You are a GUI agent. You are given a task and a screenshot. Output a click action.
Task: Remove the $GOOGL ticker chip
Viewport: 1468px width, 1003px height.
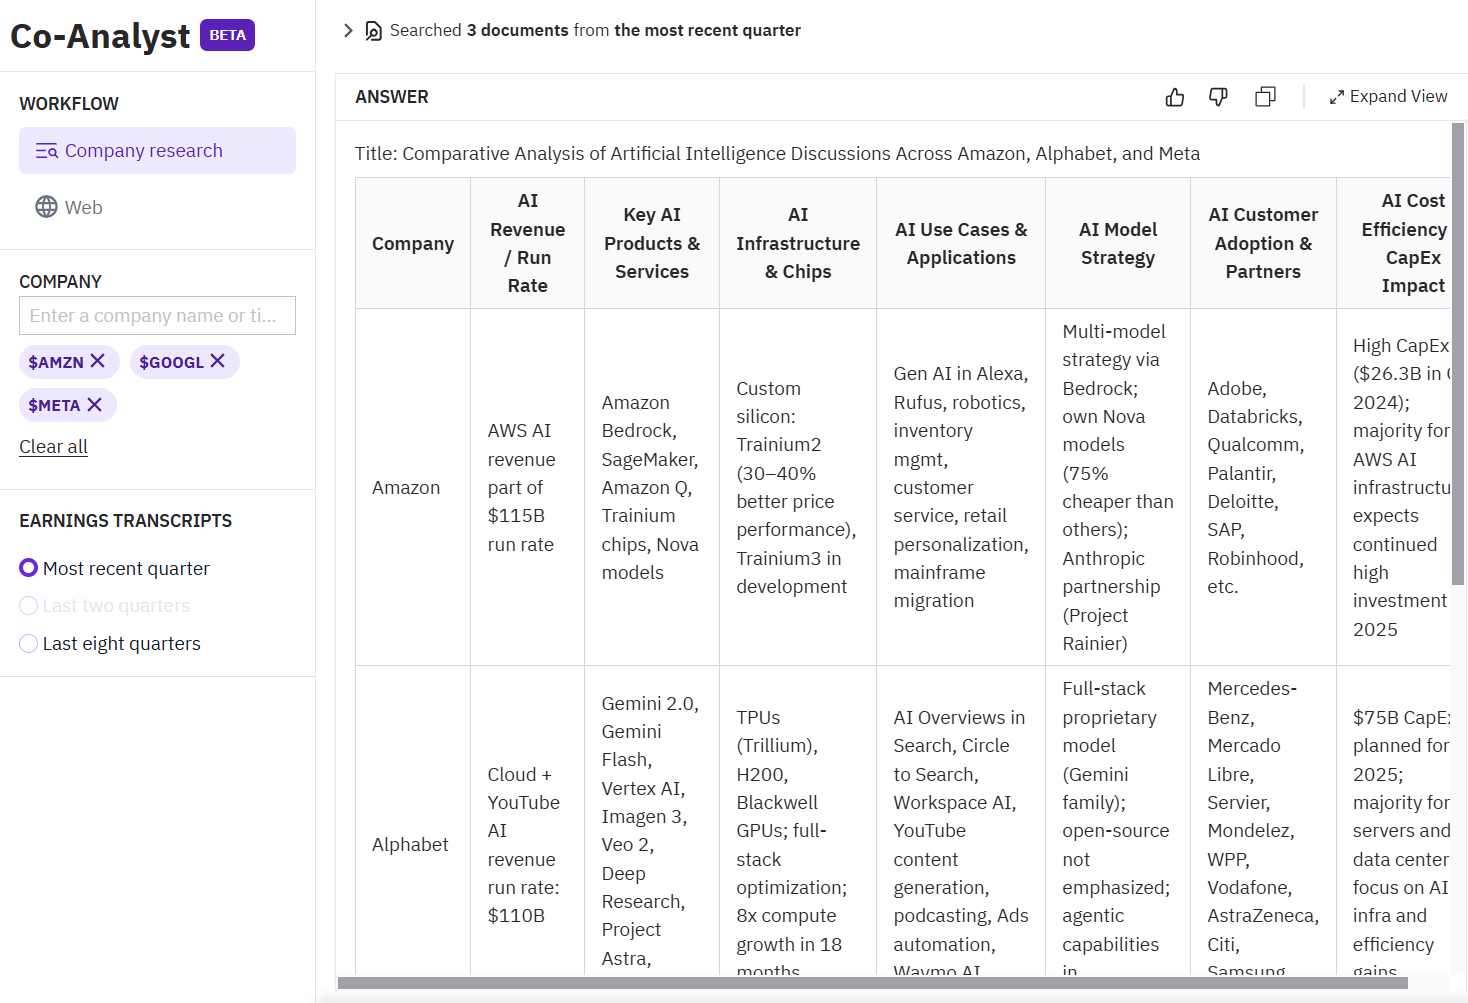click(218, 361)
